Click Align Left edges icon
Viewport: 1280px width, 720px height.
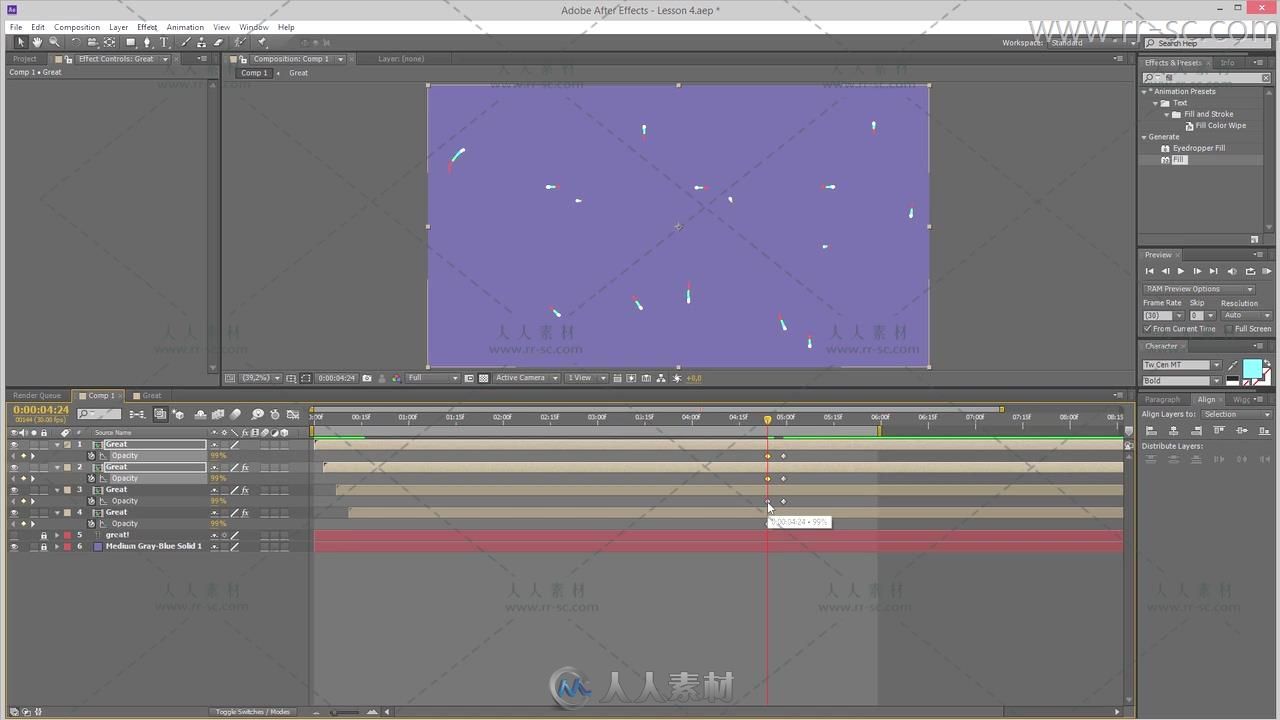point(1151,430)
